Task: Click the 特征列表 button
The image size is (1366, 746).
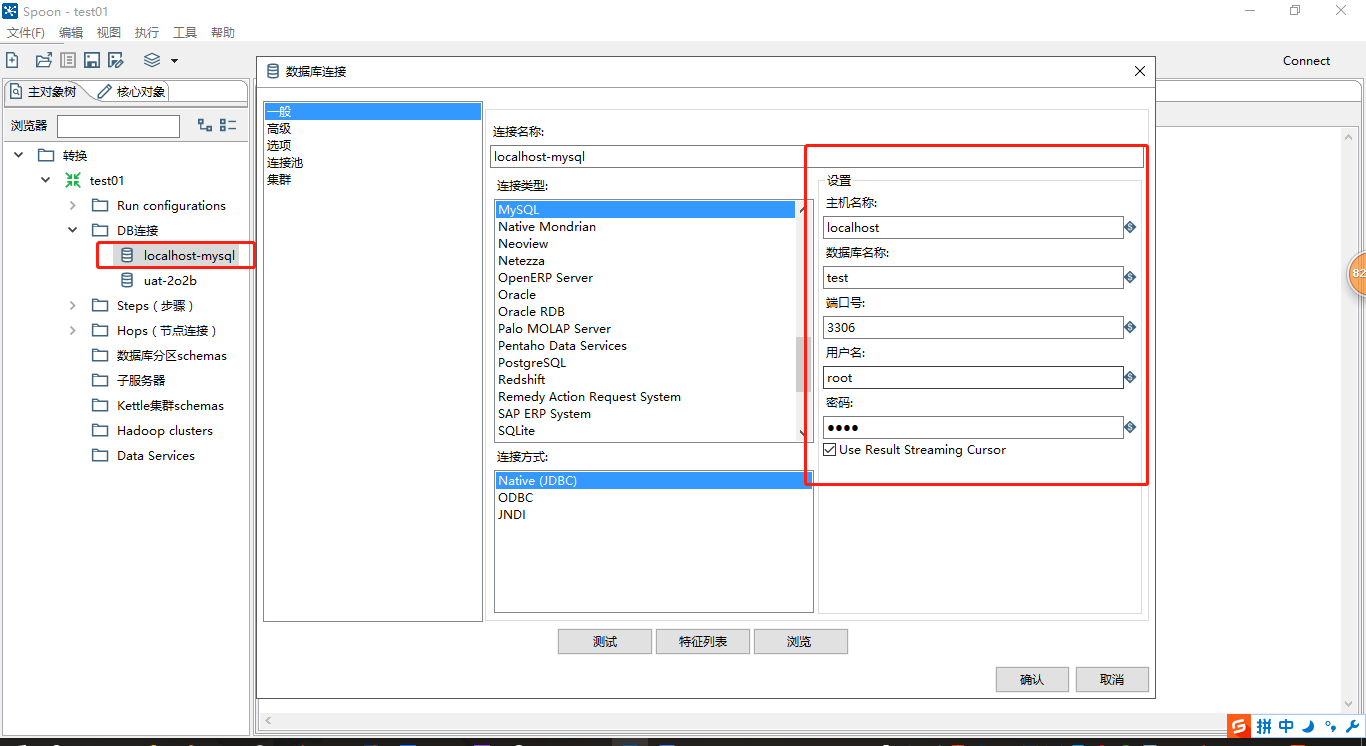Action: point(703,642)
